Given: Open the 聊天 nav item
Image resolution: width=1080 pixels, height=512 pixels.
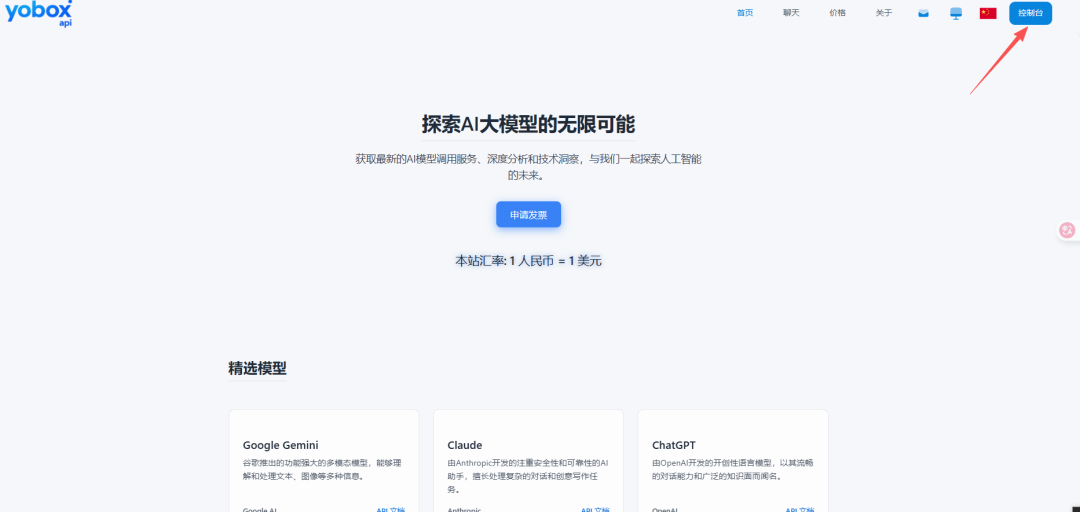Looking at the screenshot, I should [791, 13].
